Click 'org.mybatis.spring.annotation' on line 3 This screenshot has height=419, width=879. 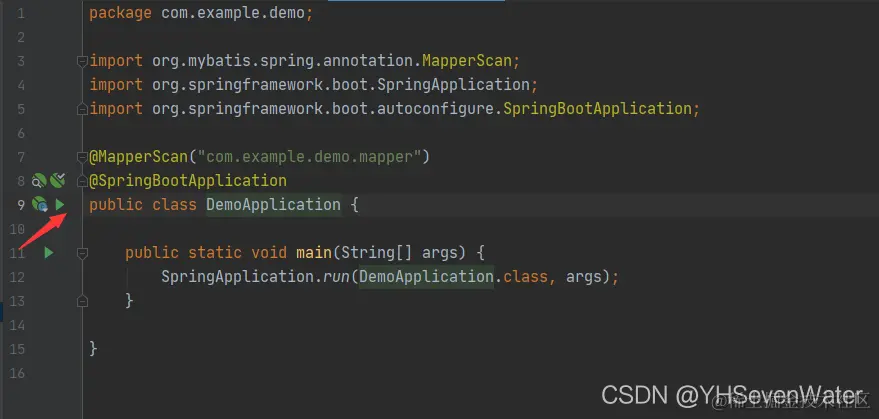point(283,61)
